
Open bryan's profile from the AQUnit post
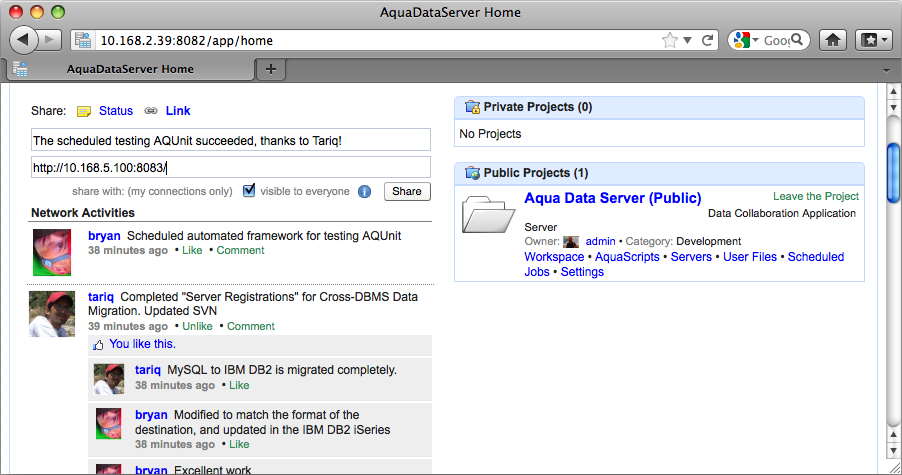104,236
